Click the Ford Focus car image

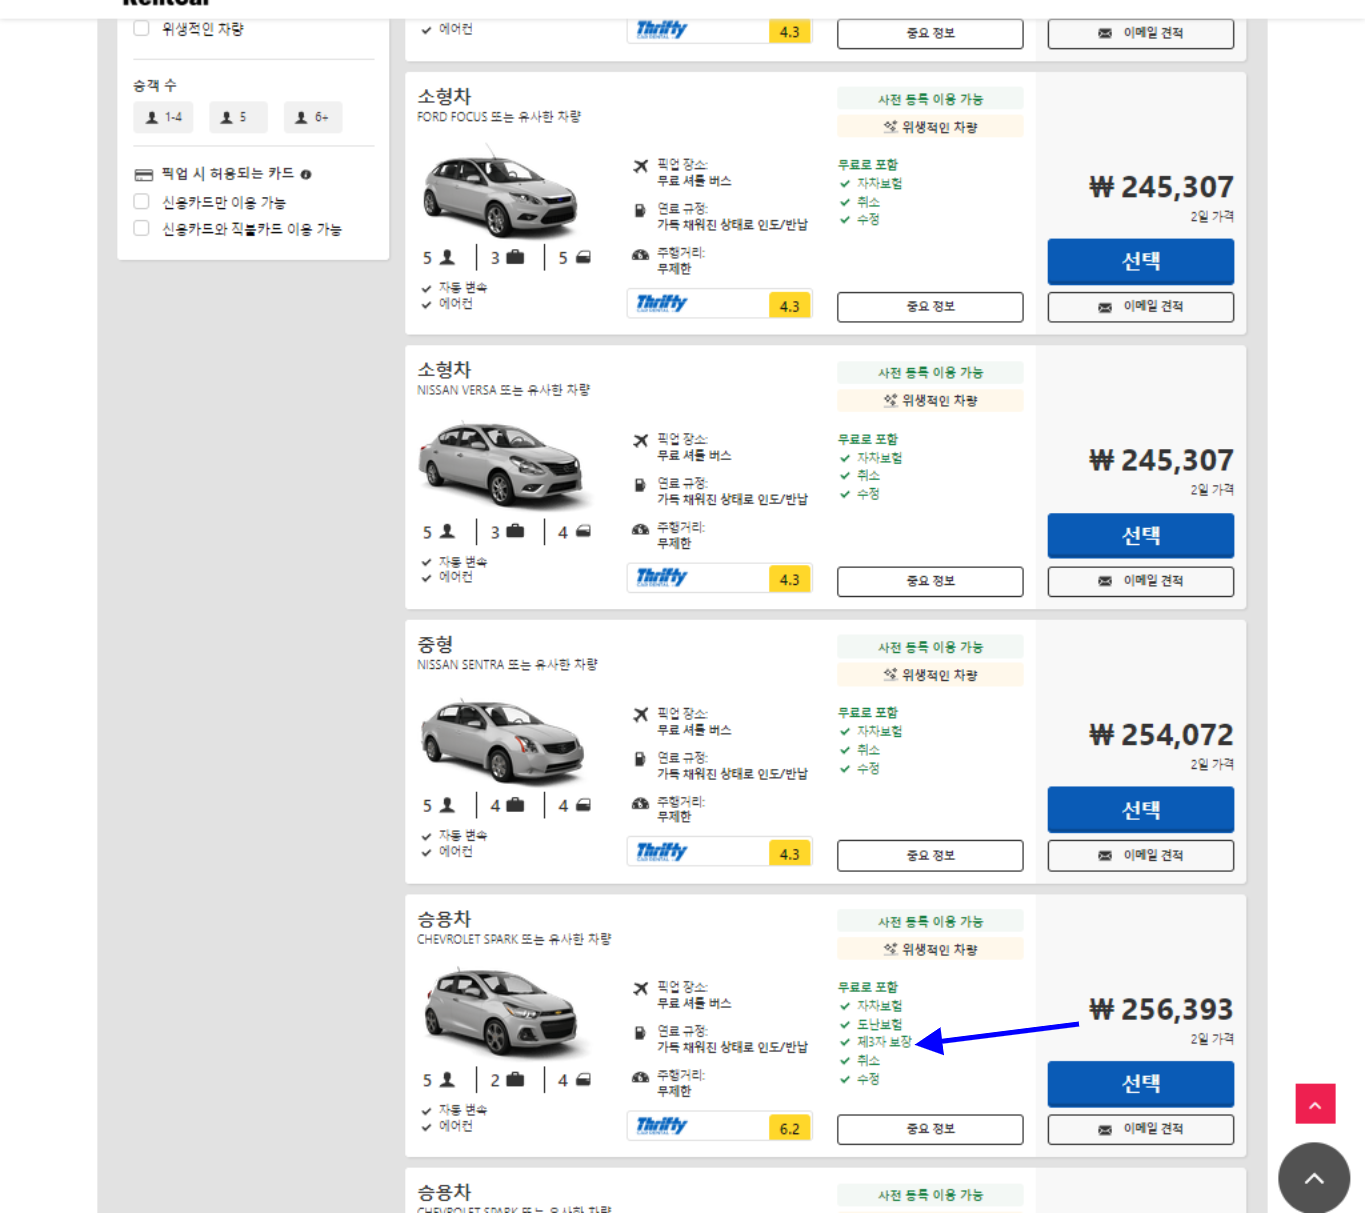[x=500, y=191]
